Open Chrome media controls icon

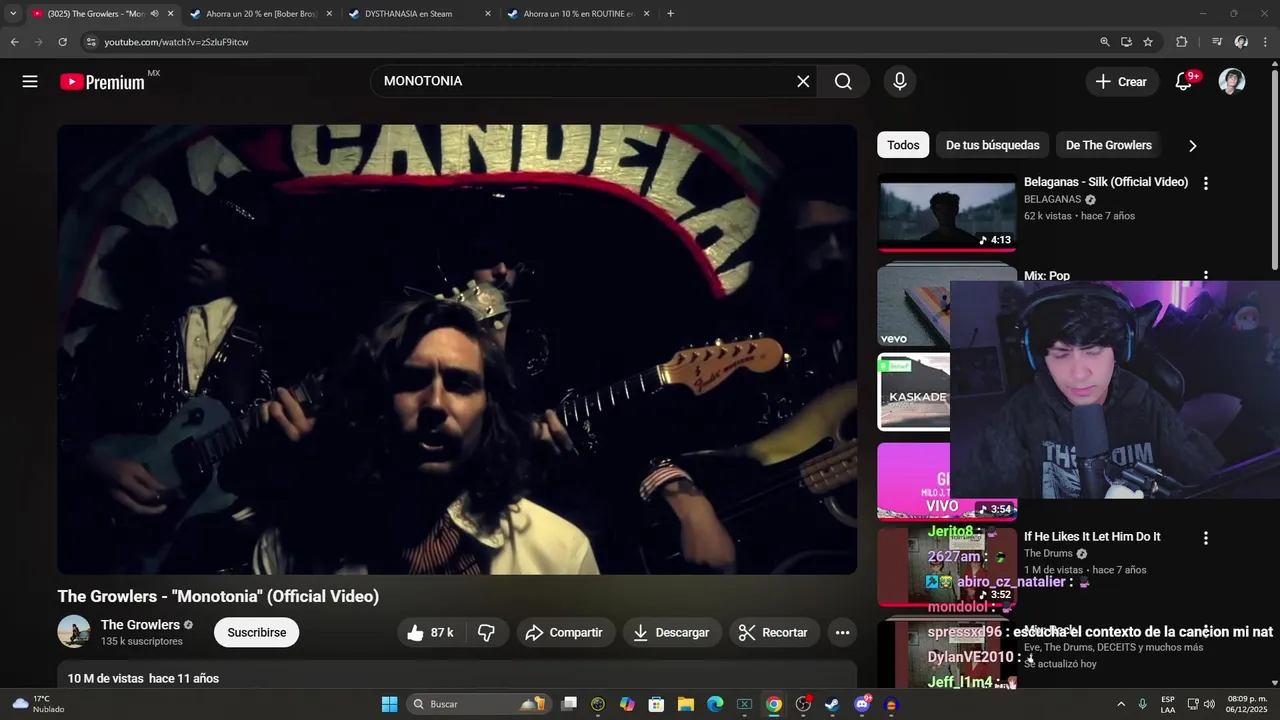point(1217,42)
